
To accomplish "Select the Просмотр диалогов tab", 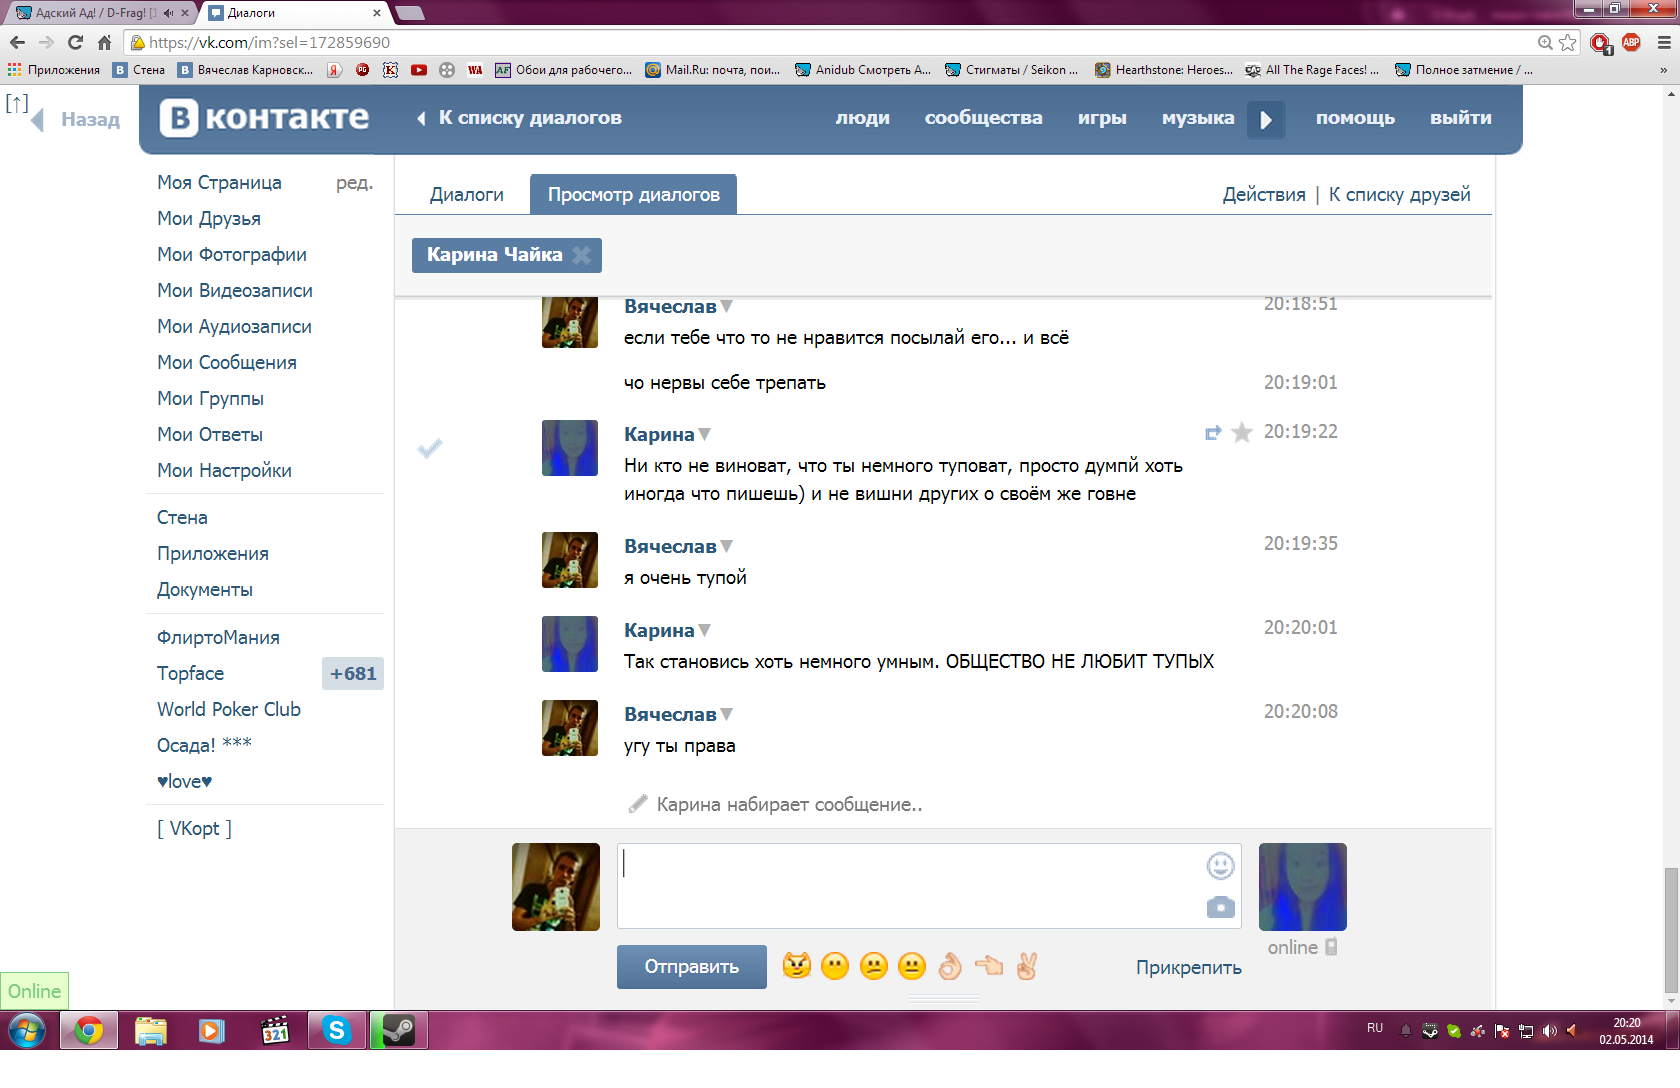I will pos(634,194).
